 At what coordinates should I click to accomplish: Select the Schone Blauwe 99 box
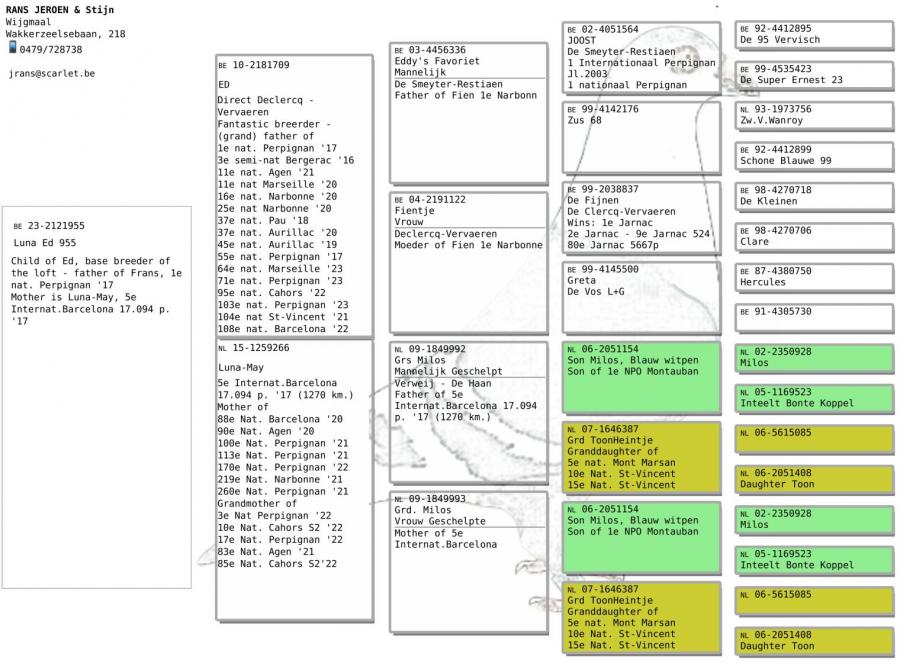click(x=814, y=155)
